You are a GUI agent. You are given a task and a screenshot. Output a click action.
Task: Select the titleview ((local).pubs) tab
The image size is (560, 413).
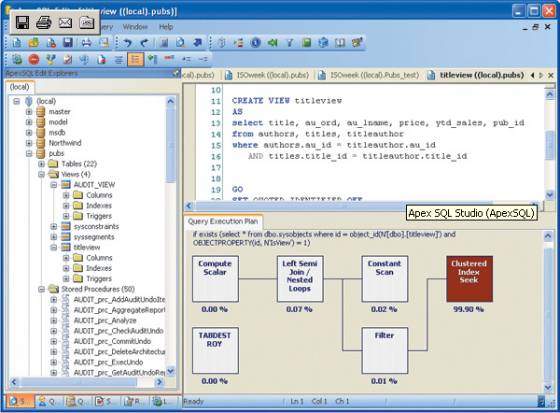coord(477,75)
